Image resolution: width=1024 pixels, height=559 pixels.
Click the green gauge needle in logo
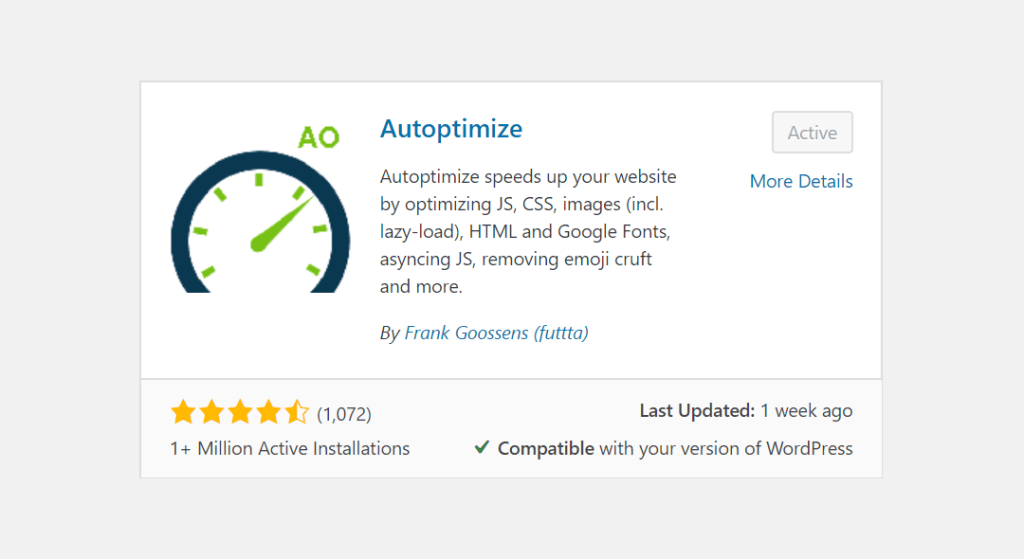(x=281, y=223)
